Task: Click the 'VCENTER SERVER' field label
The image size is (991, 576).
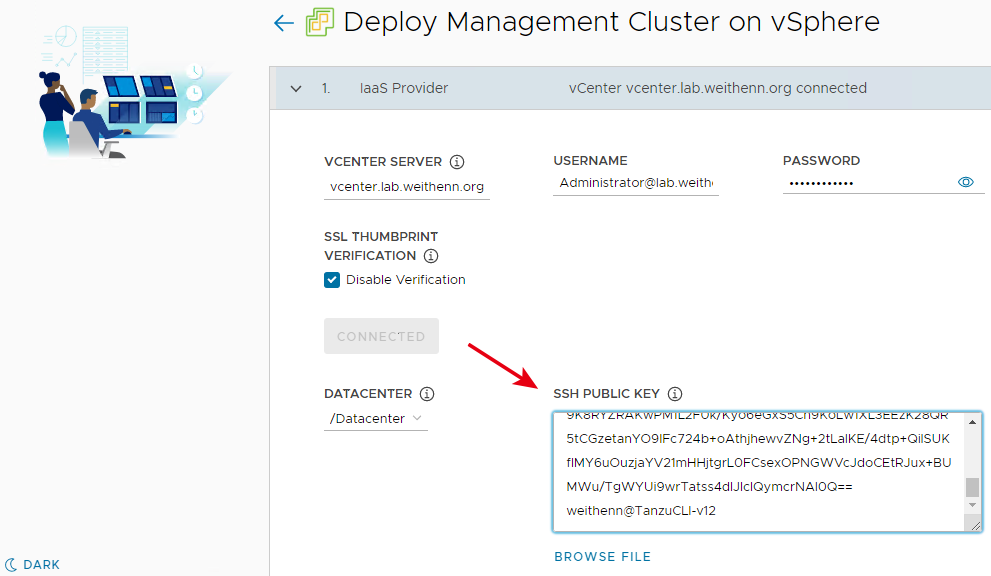Action: click(383, 162)
